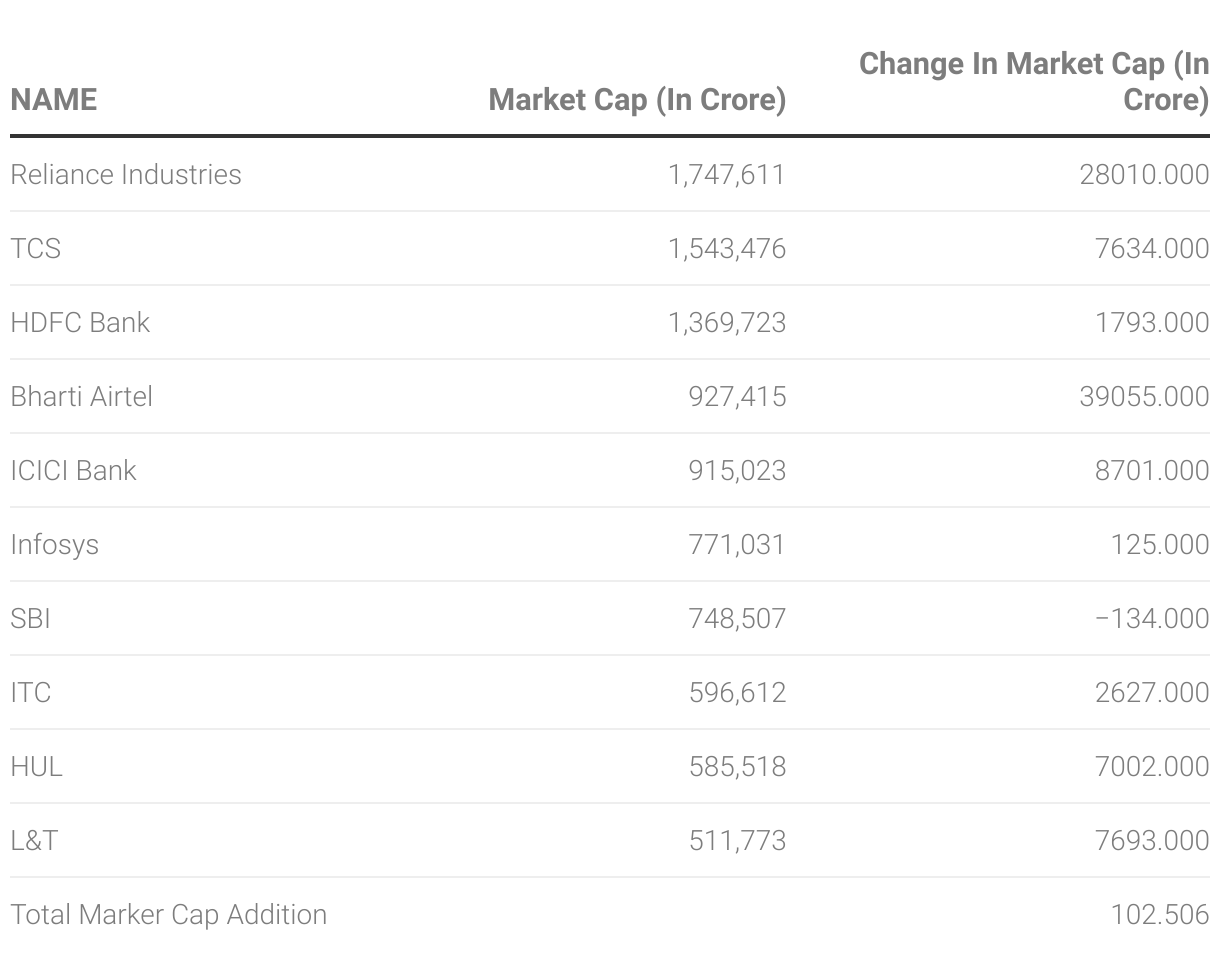
Task: Click the Market Cap (In Crore) header
Action: tap(637, 100)
